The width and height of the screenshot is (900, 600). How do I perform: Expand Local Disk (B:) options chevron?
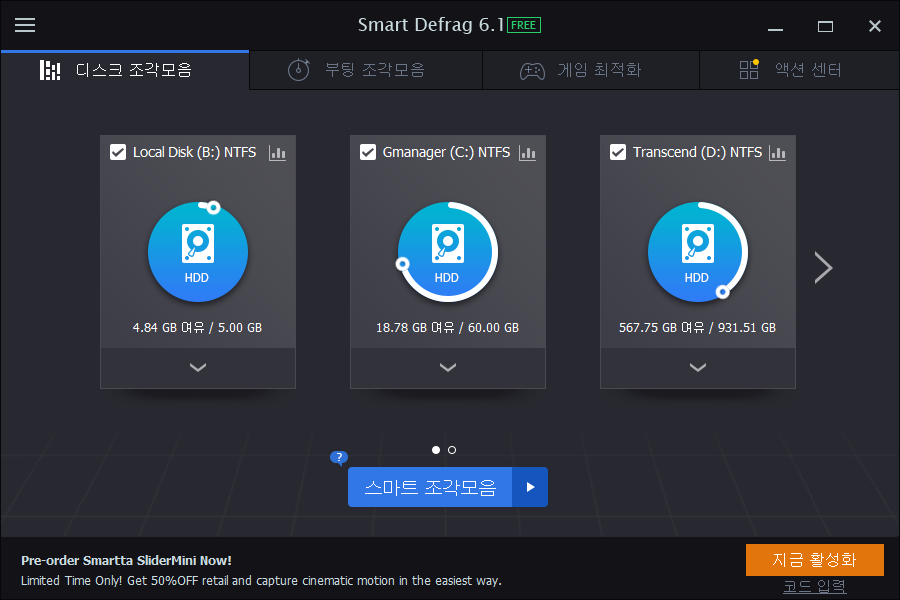tap(198, 367)
